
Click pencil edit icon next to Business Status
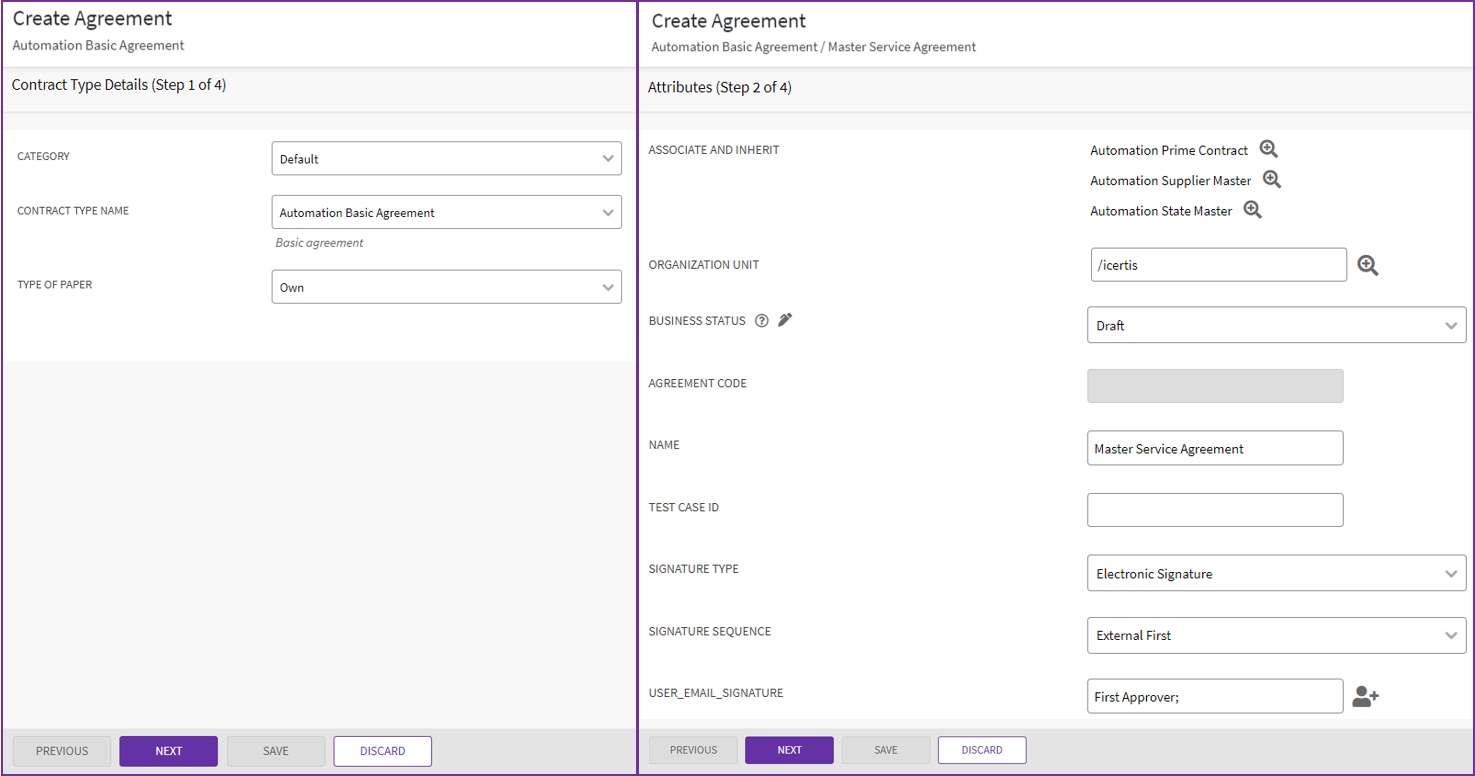click(x=785, y=320)
